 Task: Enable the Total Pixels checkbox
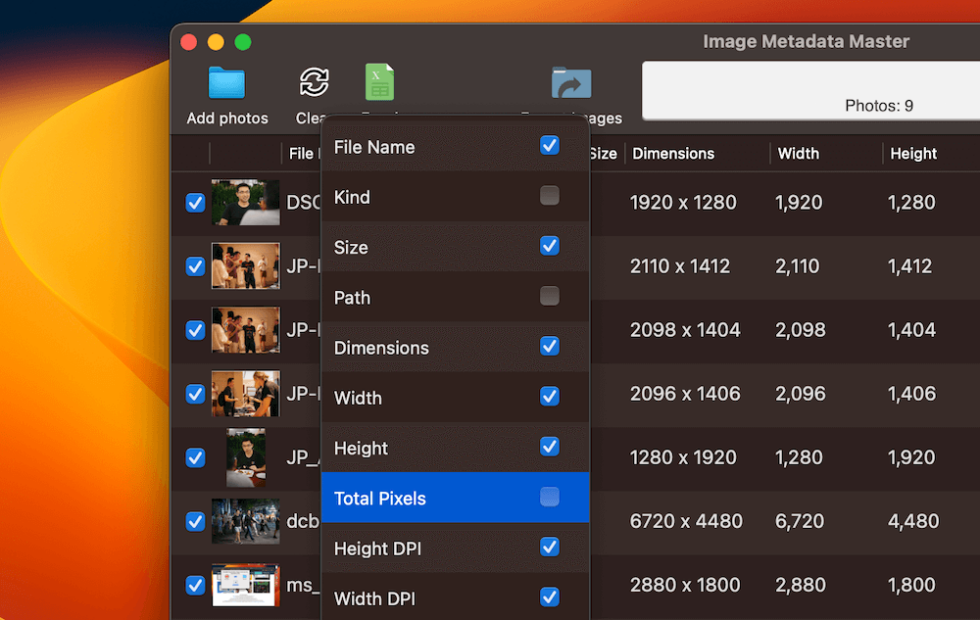click(549, 497)
